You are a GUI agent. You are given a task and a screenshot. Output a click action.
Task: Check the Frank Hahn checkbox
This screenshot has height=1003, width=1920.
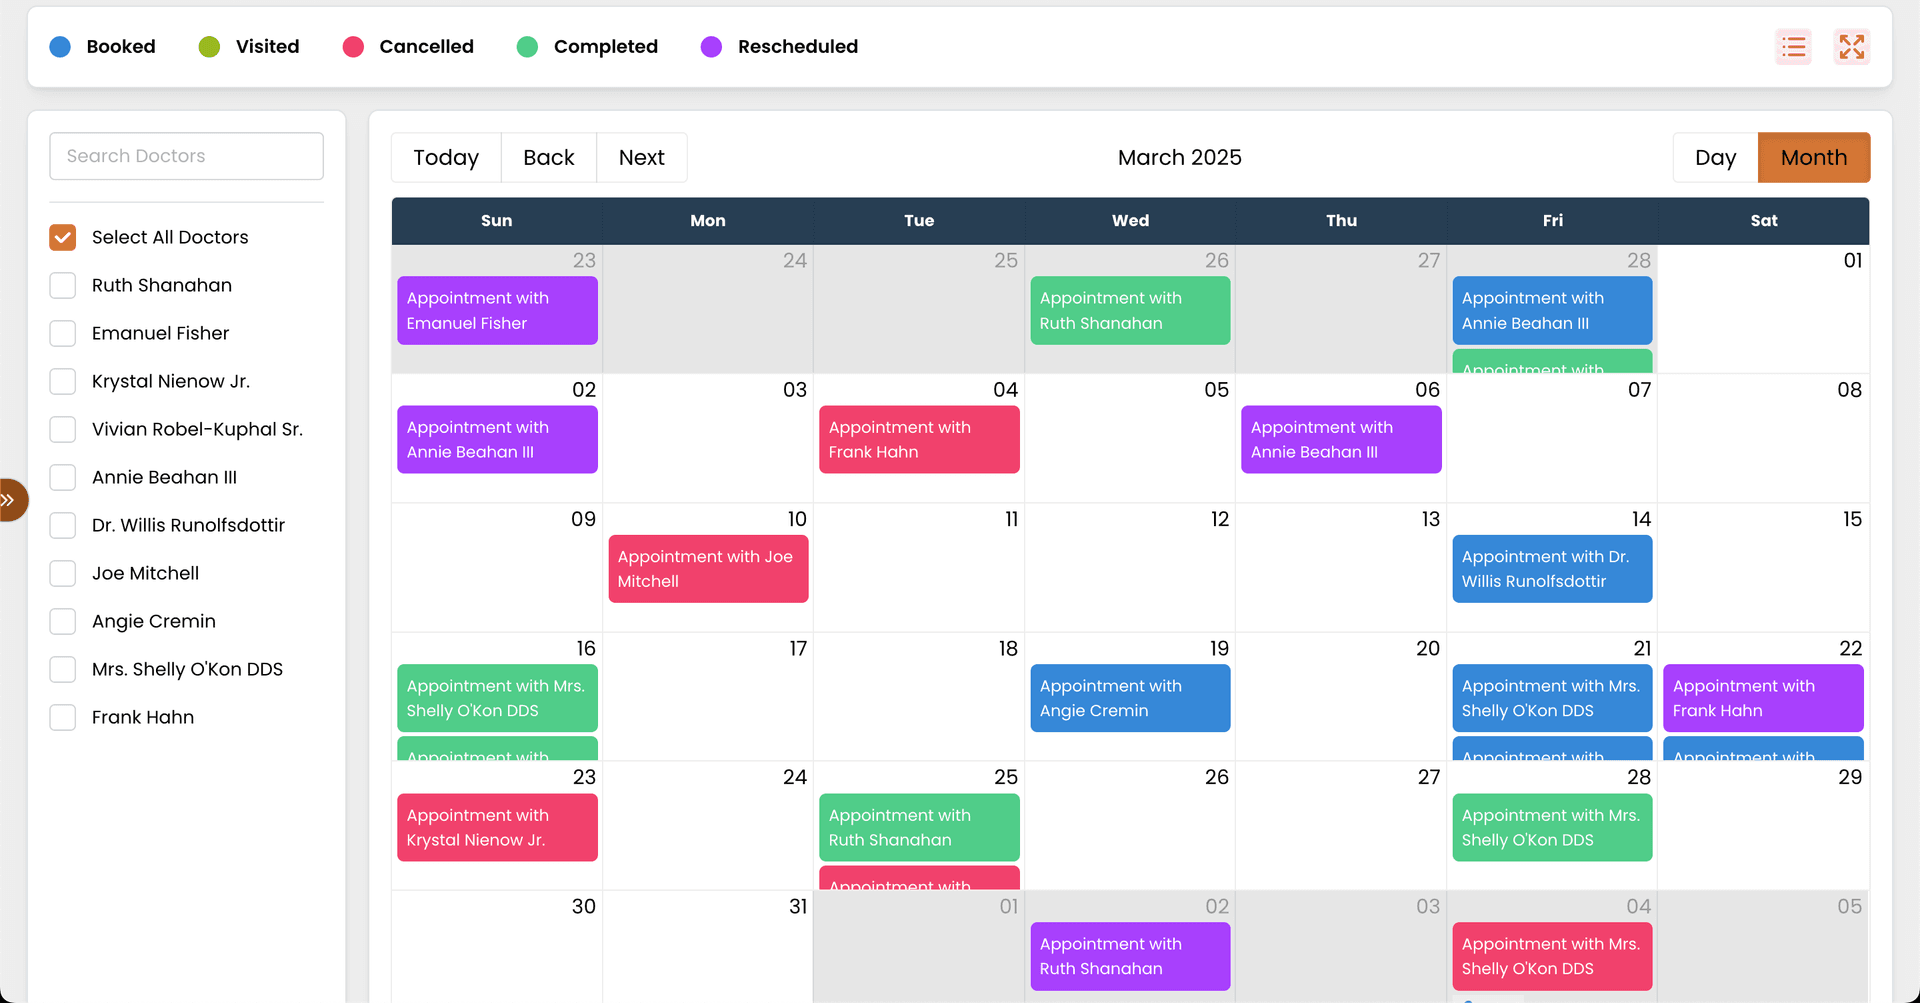[x=62, y=717]
